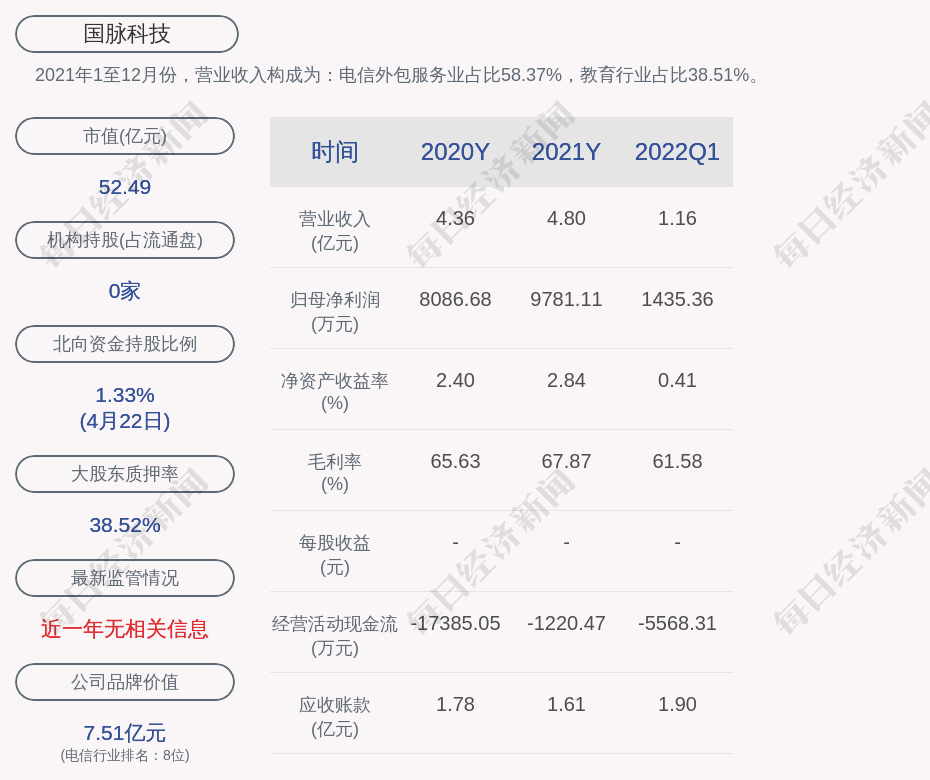Image resolution: width=930 pixels, height=780 pixels.
Task: Click the 2021年1至12月份 revenue composition sentence
Action: (x=397, y=75)
